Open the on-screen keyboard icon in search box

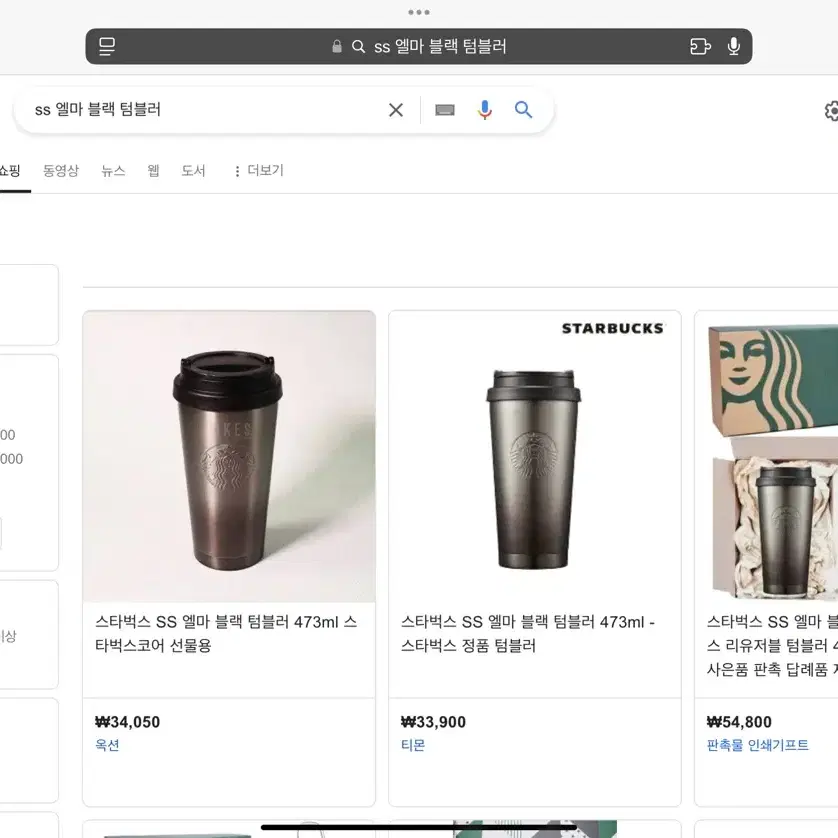click(x=445, y=110)
